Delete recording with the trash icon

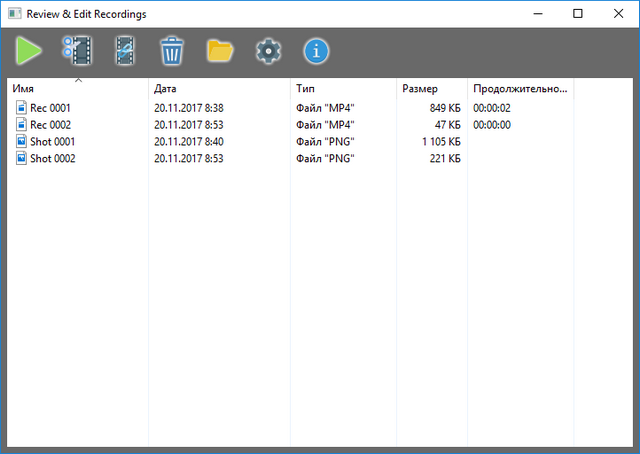172,50
